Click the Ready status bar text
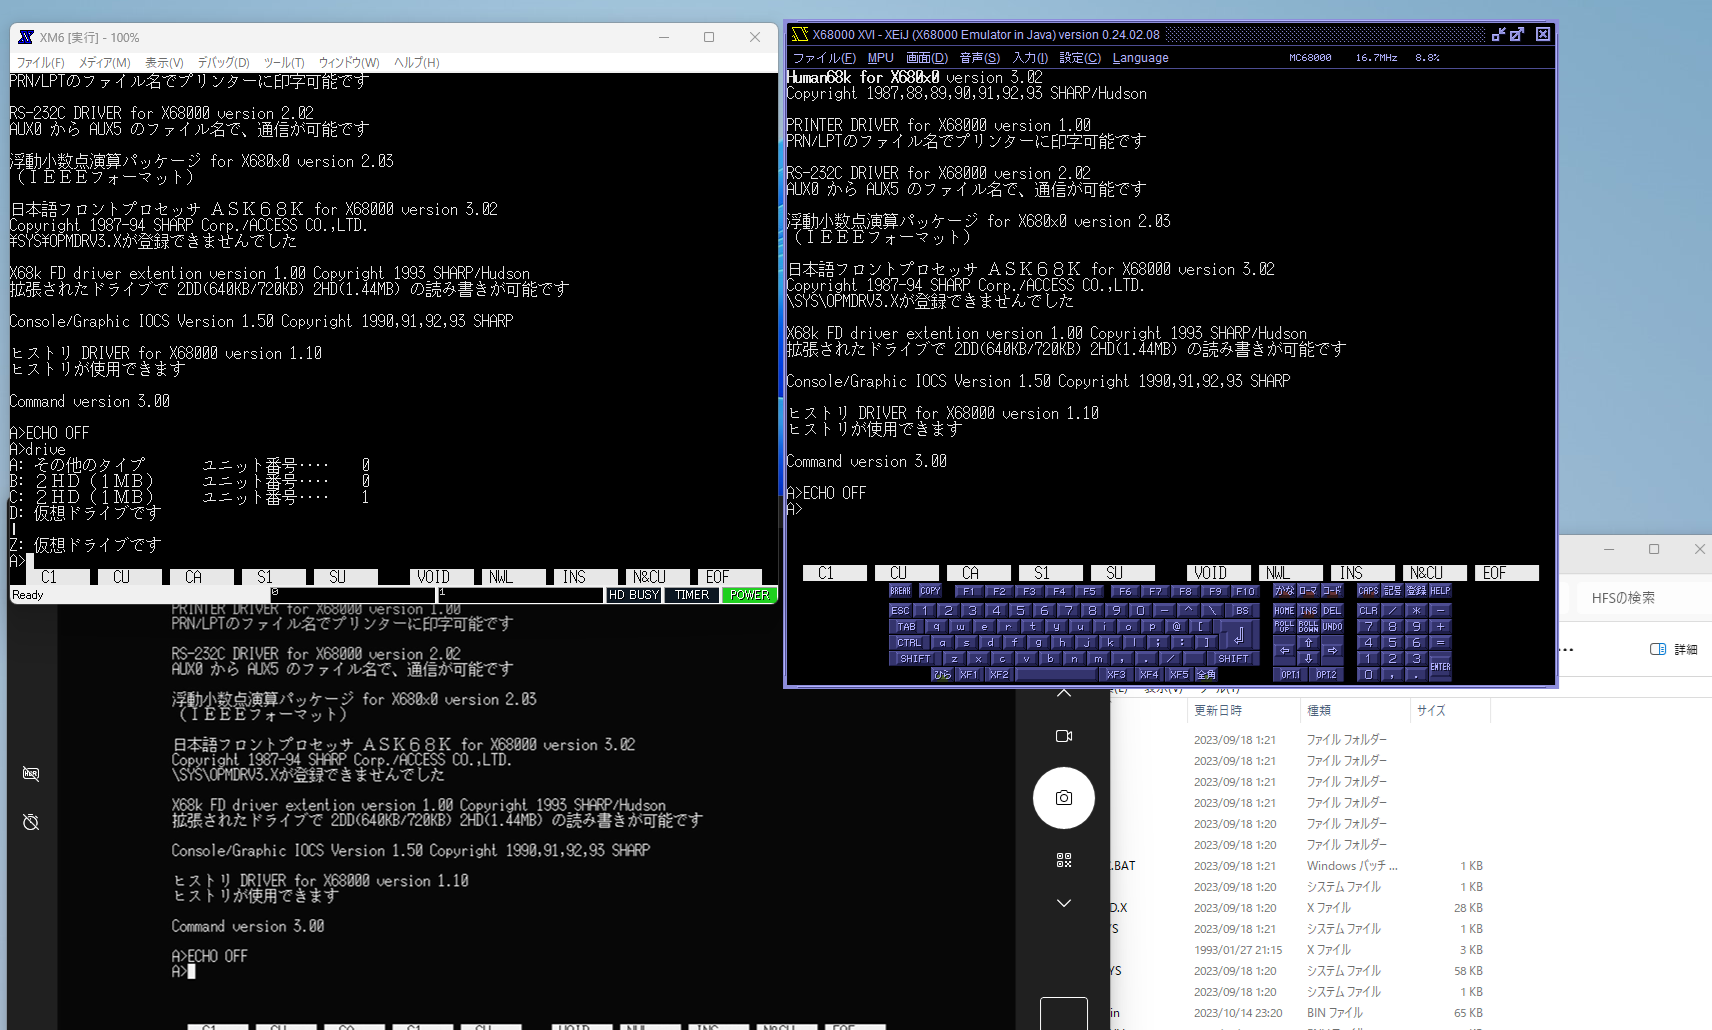1712x1030 pixels. point(28,595)
